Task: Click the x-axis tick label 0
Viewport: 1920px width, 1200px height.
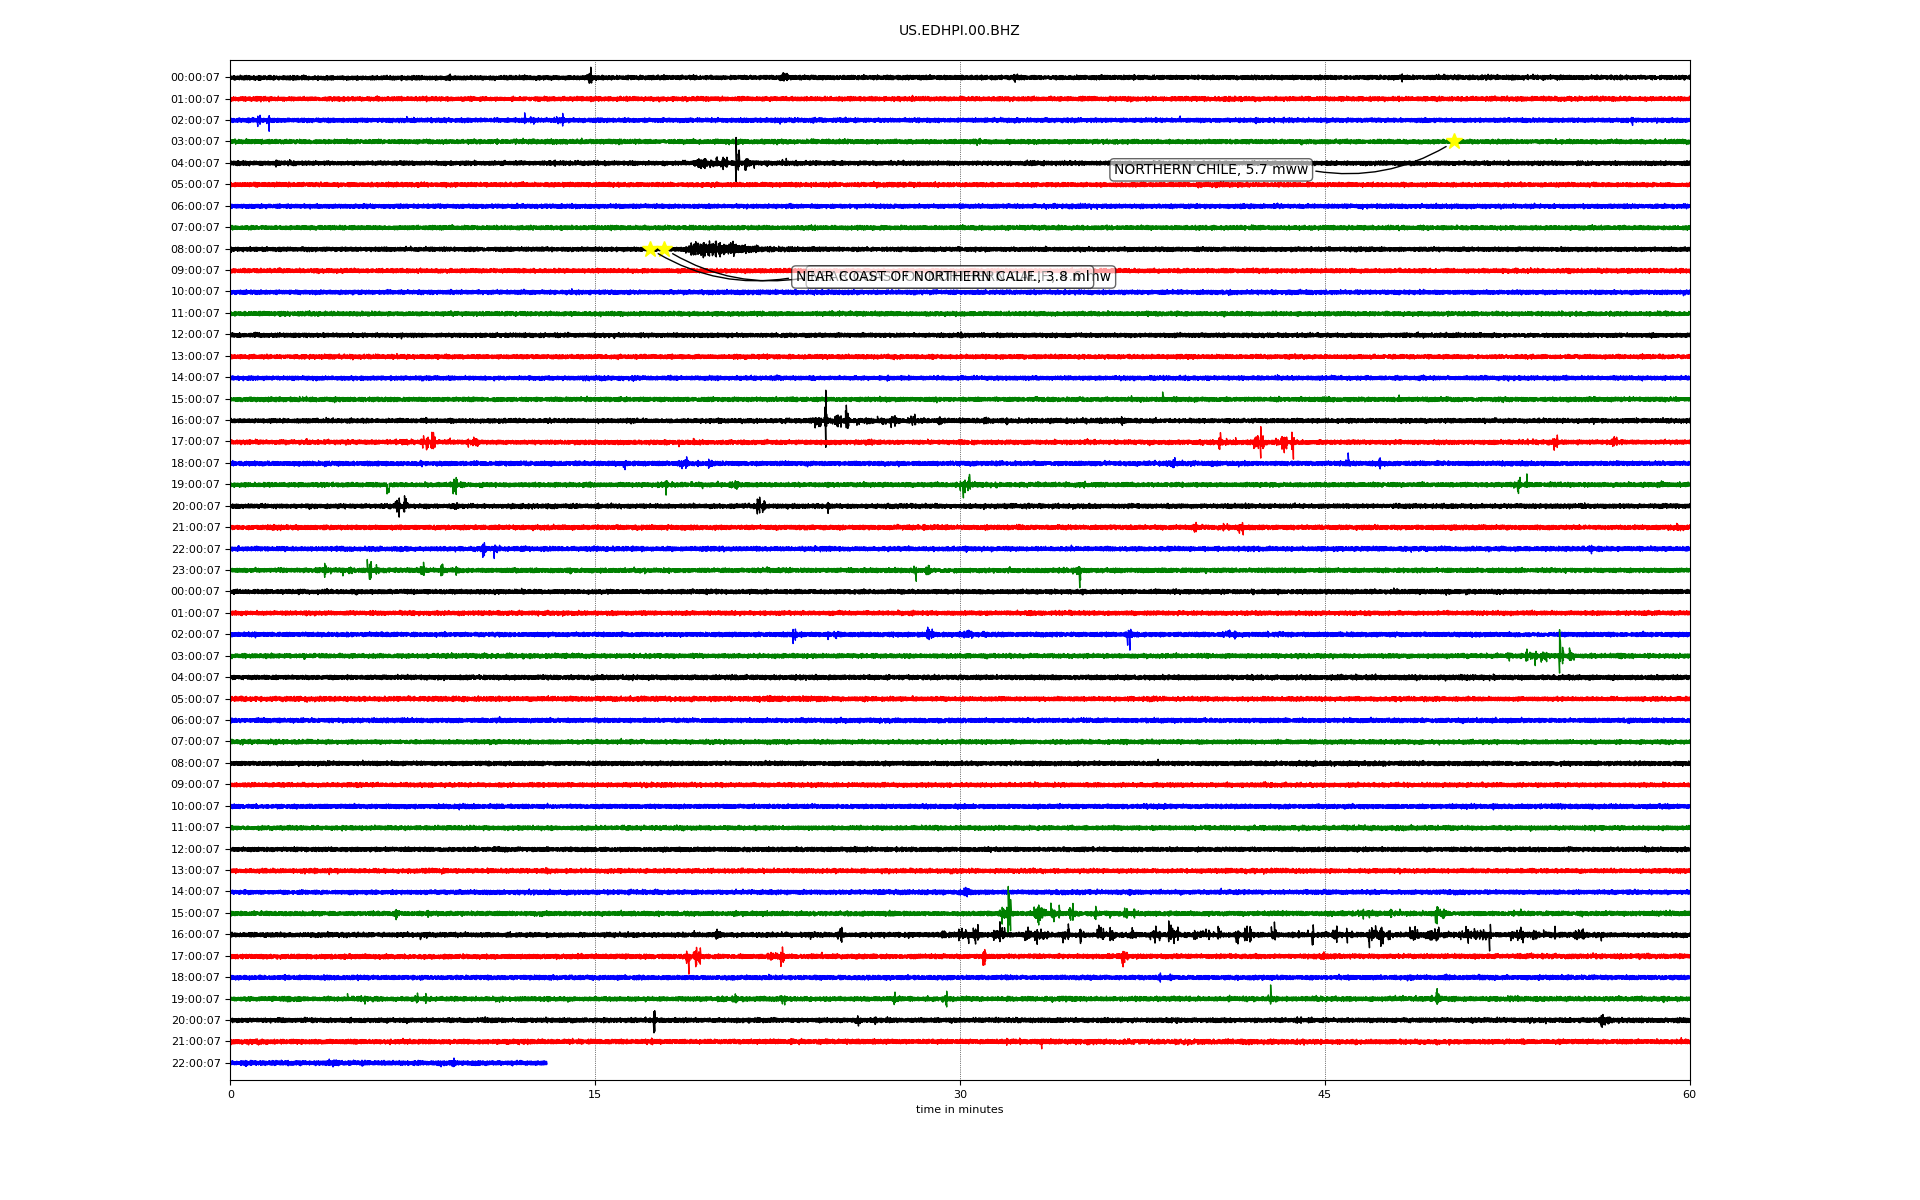Action: [x=231, y=1094]
